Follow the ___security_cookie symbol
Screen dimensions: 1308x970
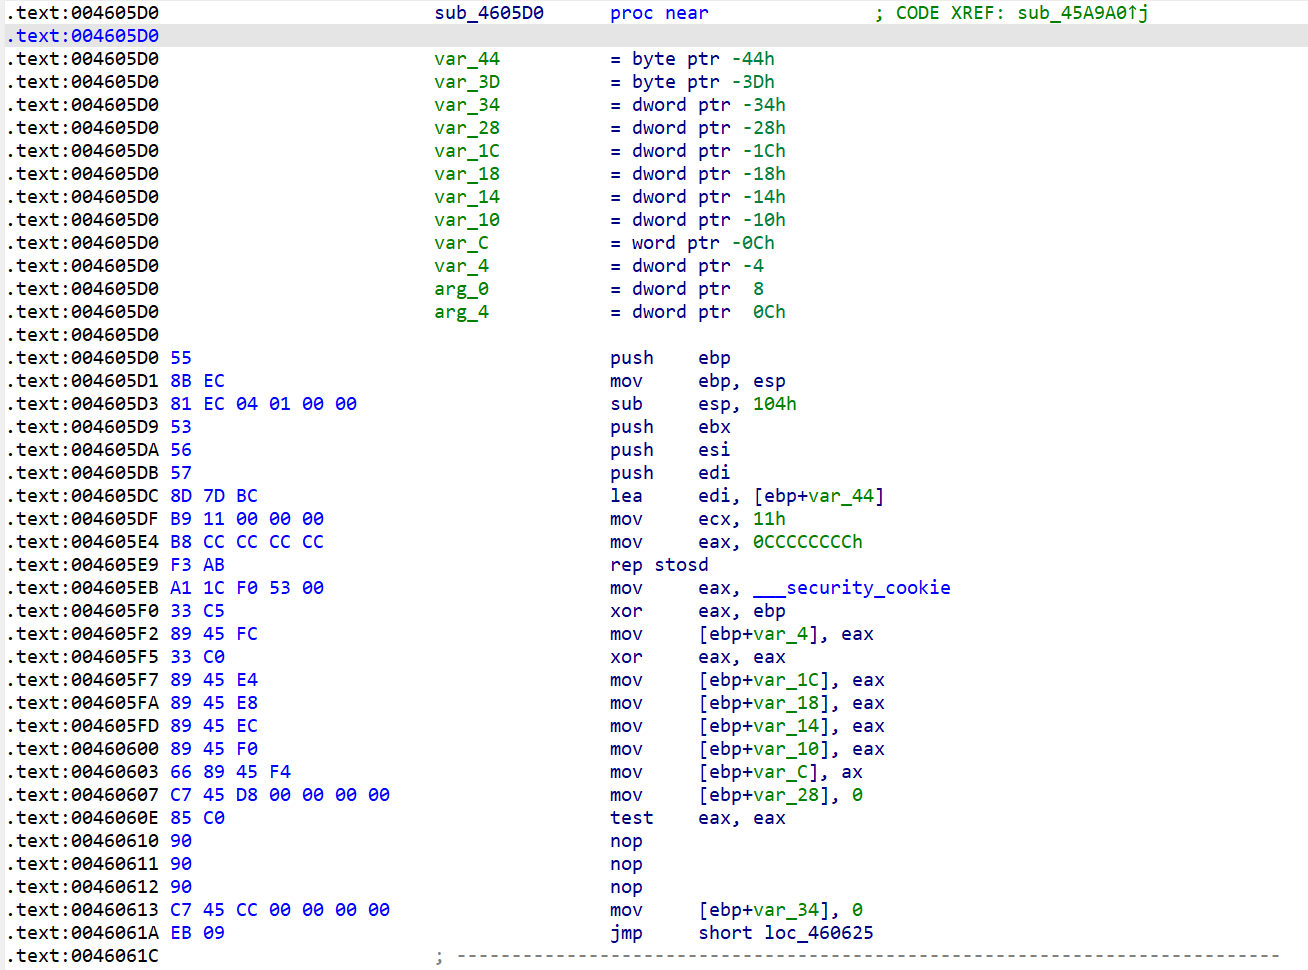[x=852, y=588]
